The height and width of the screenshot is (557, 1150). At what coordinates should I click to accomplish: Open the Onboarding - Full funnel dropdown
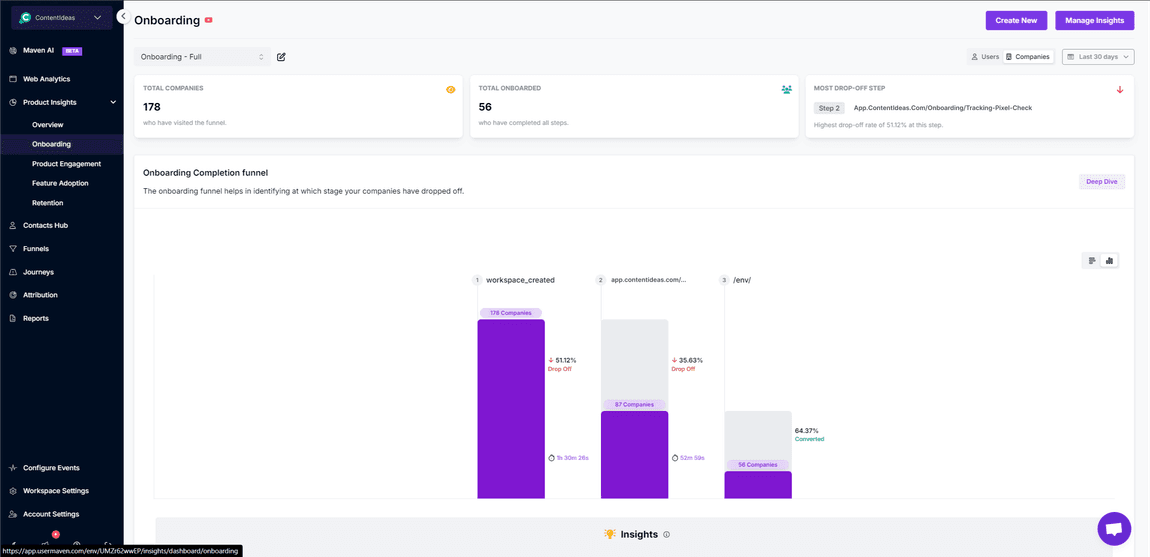[x=202, y=57]
